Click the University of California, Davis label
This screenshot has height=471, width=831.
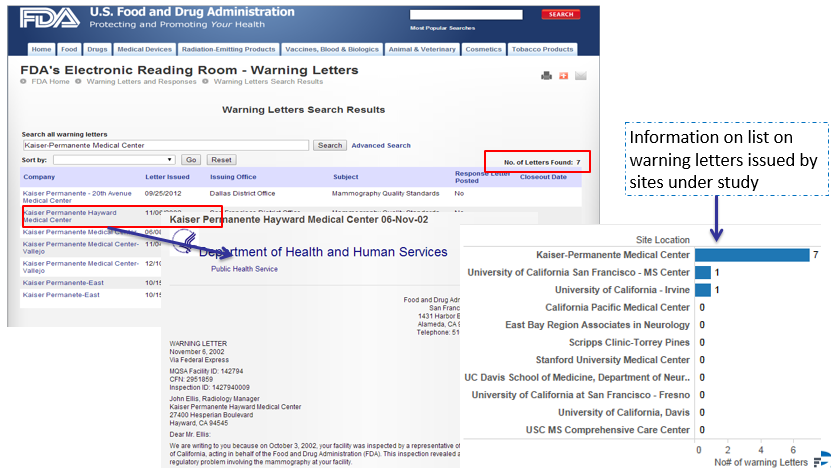[624, 412]
